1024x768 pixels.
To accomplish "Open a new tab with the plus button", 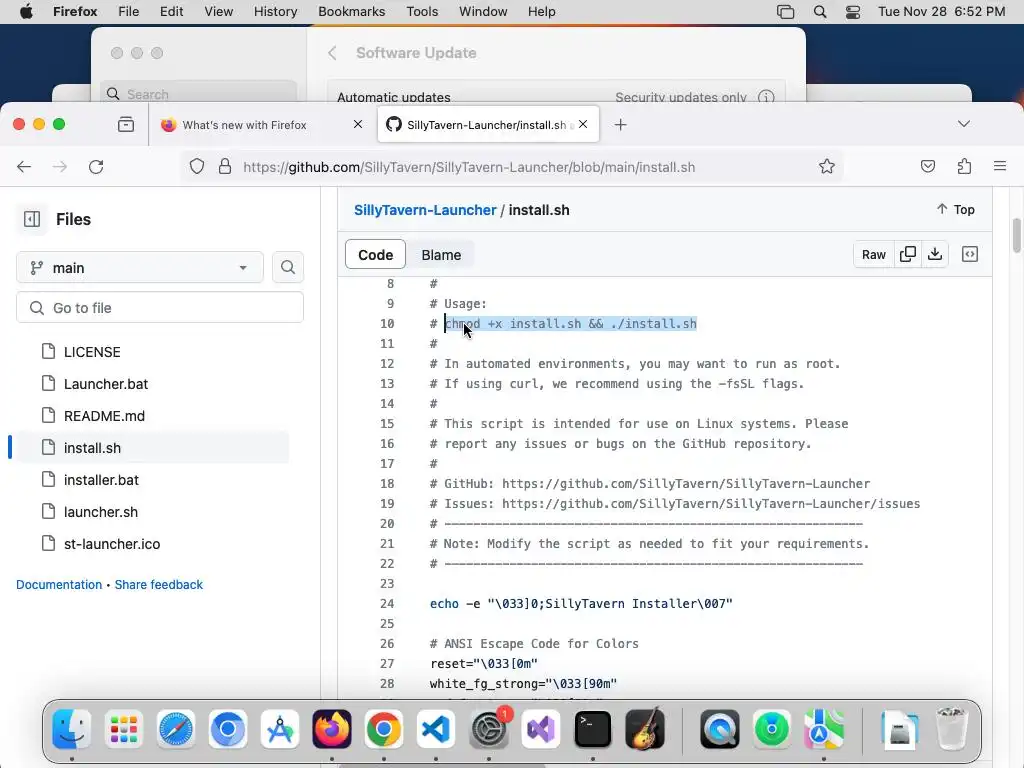I will 620,124.
